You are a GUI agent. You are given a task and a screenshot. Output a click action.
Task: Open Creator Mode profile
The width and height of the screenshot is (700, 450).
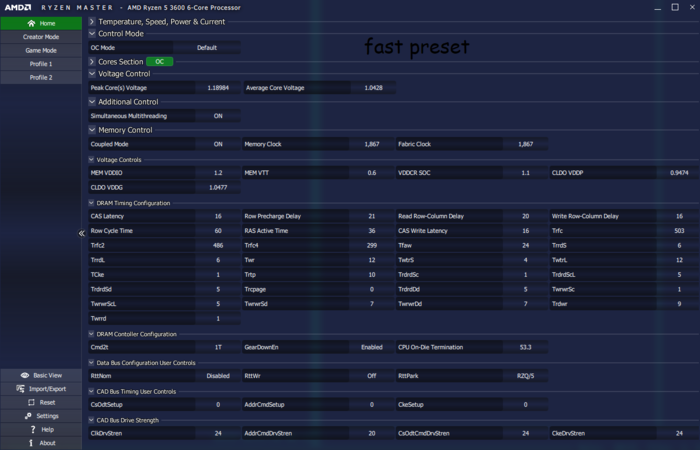pos(41,37)
